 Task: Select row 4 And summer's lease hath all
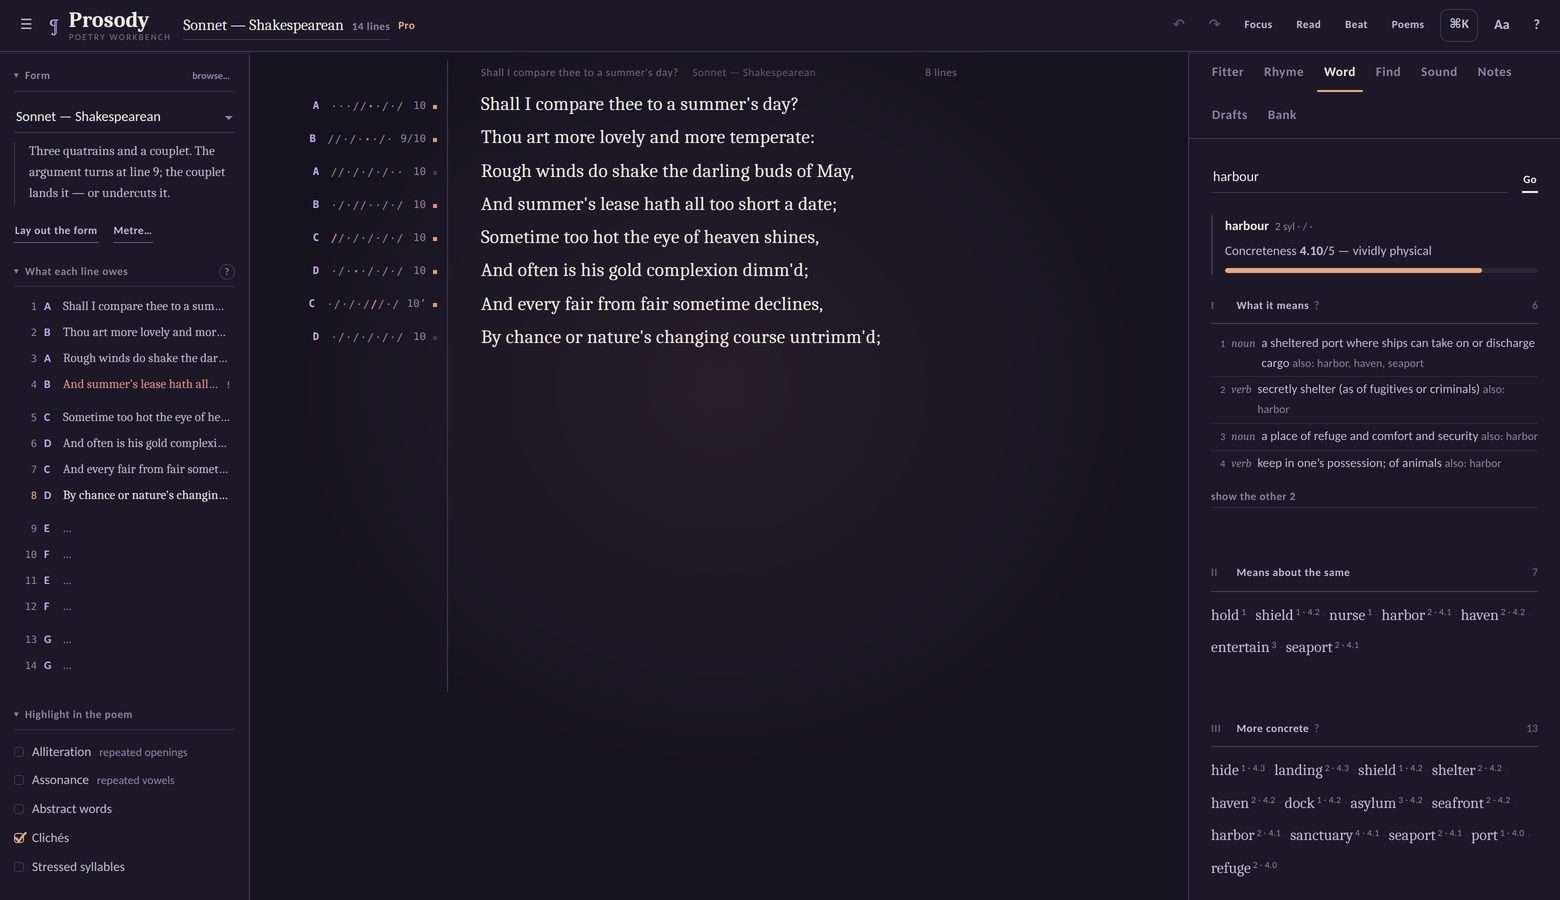click(126, 384)
